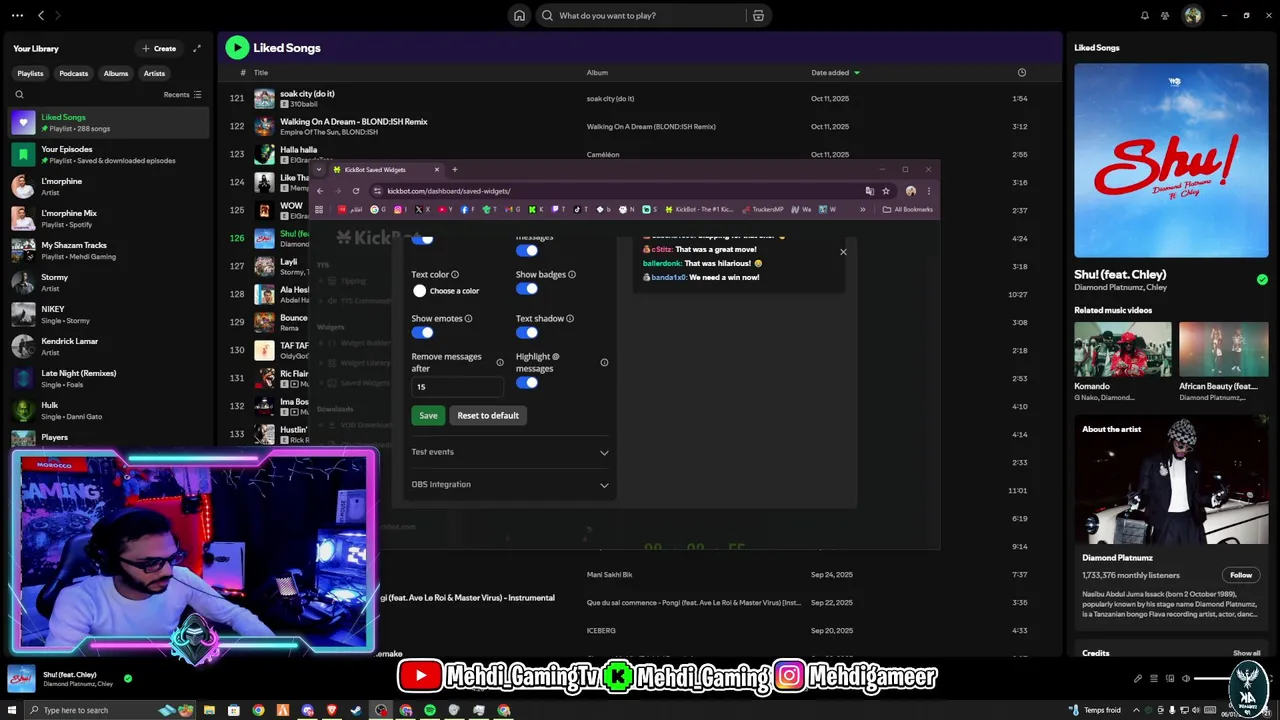Image resolution: width=1280 pixels, height=720 pixels.
Task: Toggle the Show emotes switch
Action: (423, 332)
